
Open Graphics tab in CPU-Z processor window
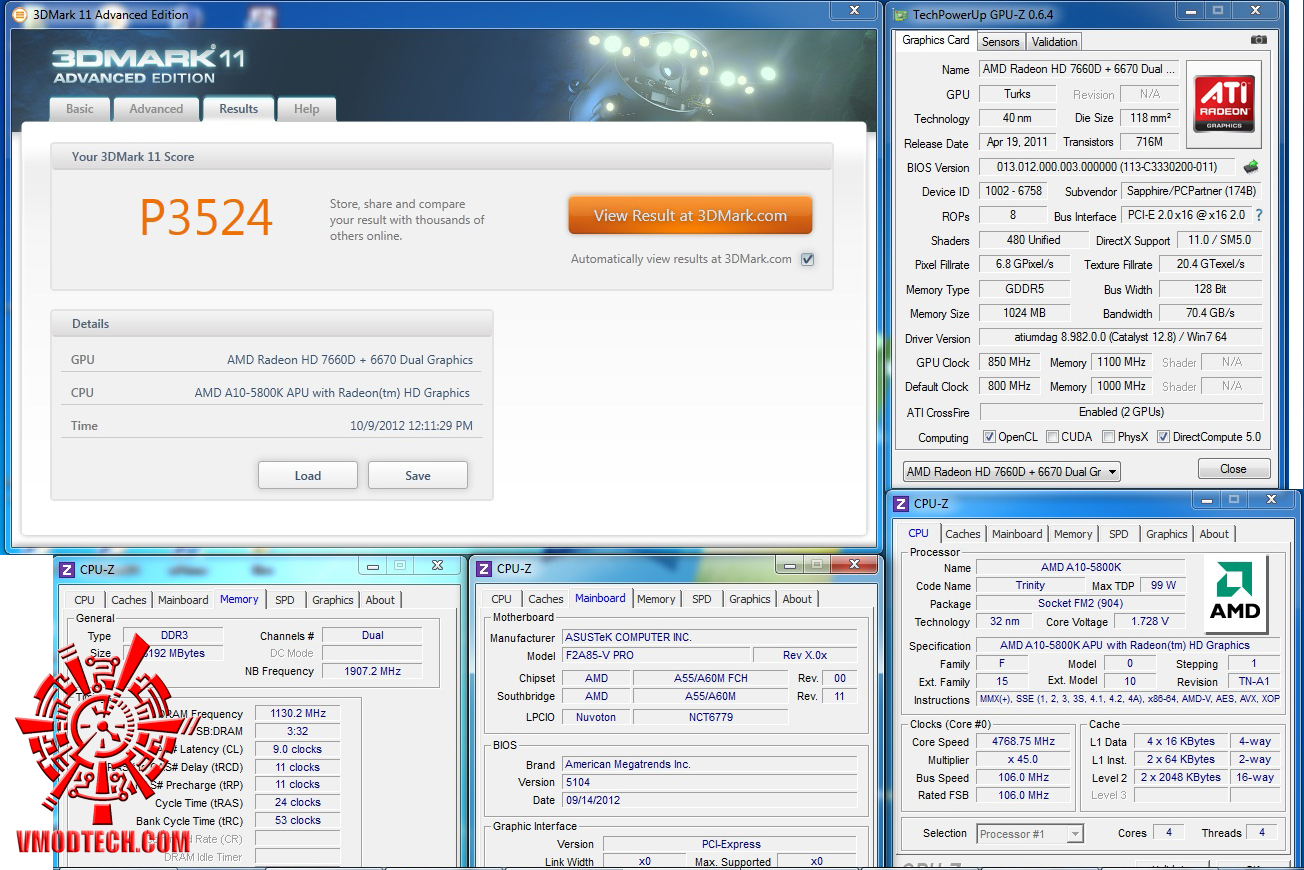[1167, 534]
